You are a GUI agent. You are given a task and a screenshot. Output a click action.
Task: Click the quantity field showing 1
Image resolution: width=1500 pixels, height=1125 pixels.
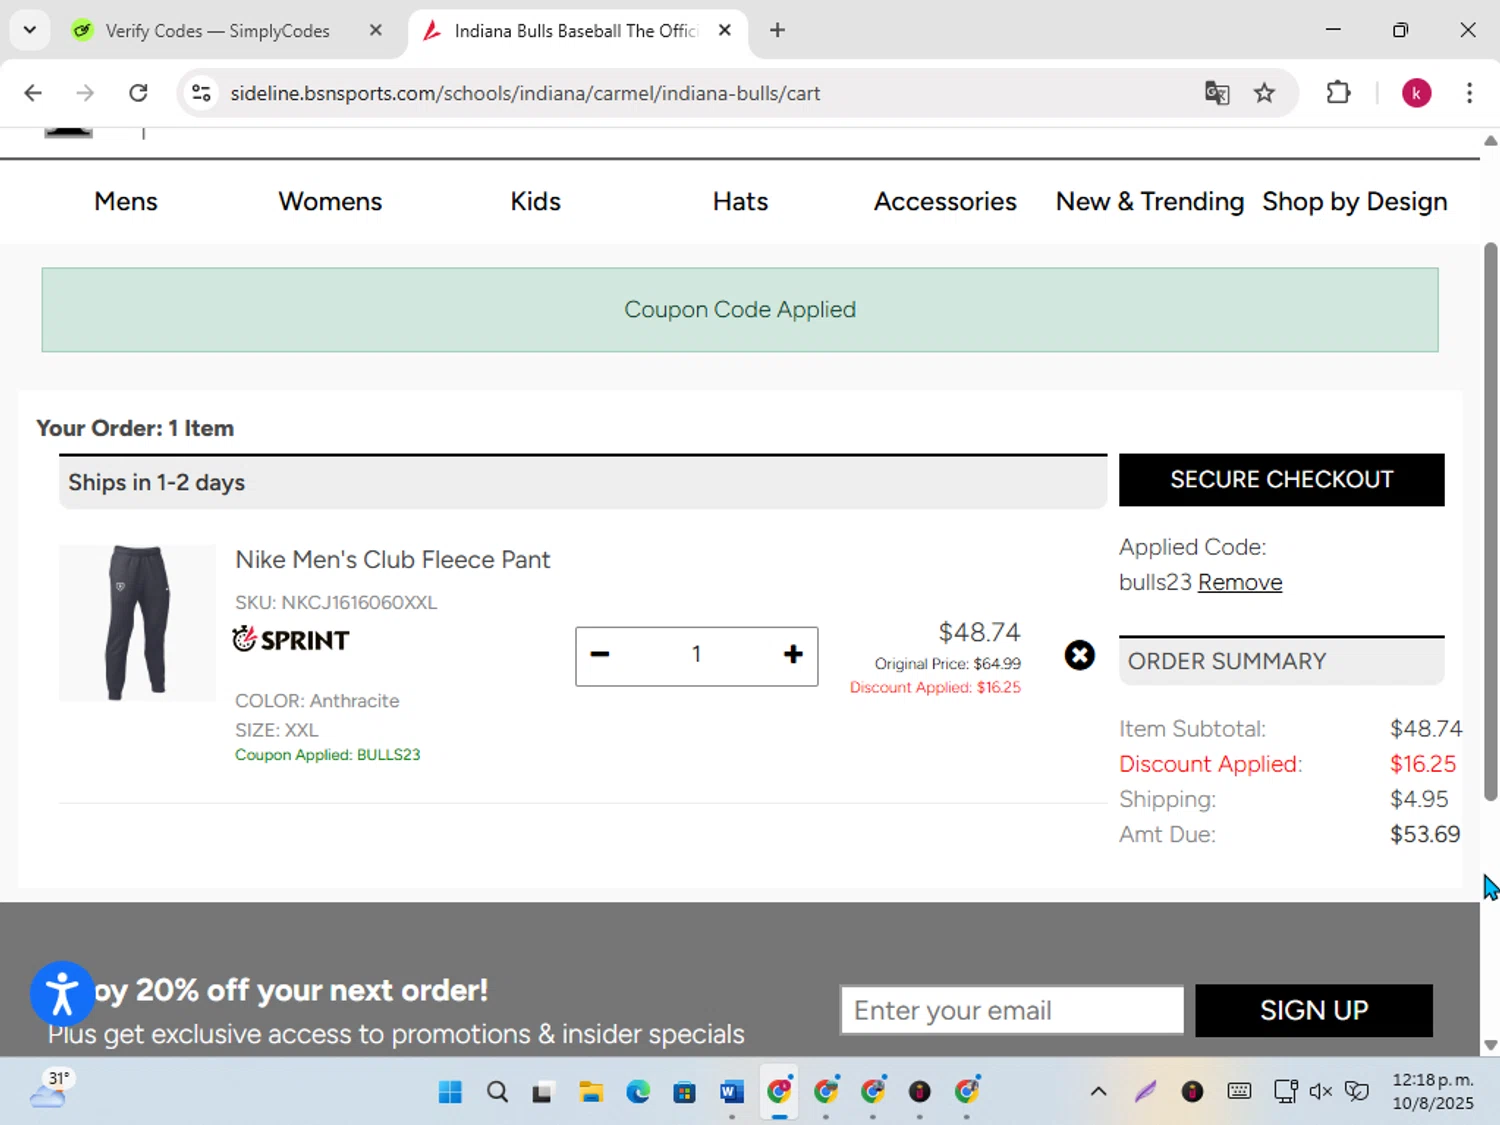pos(696,655)
